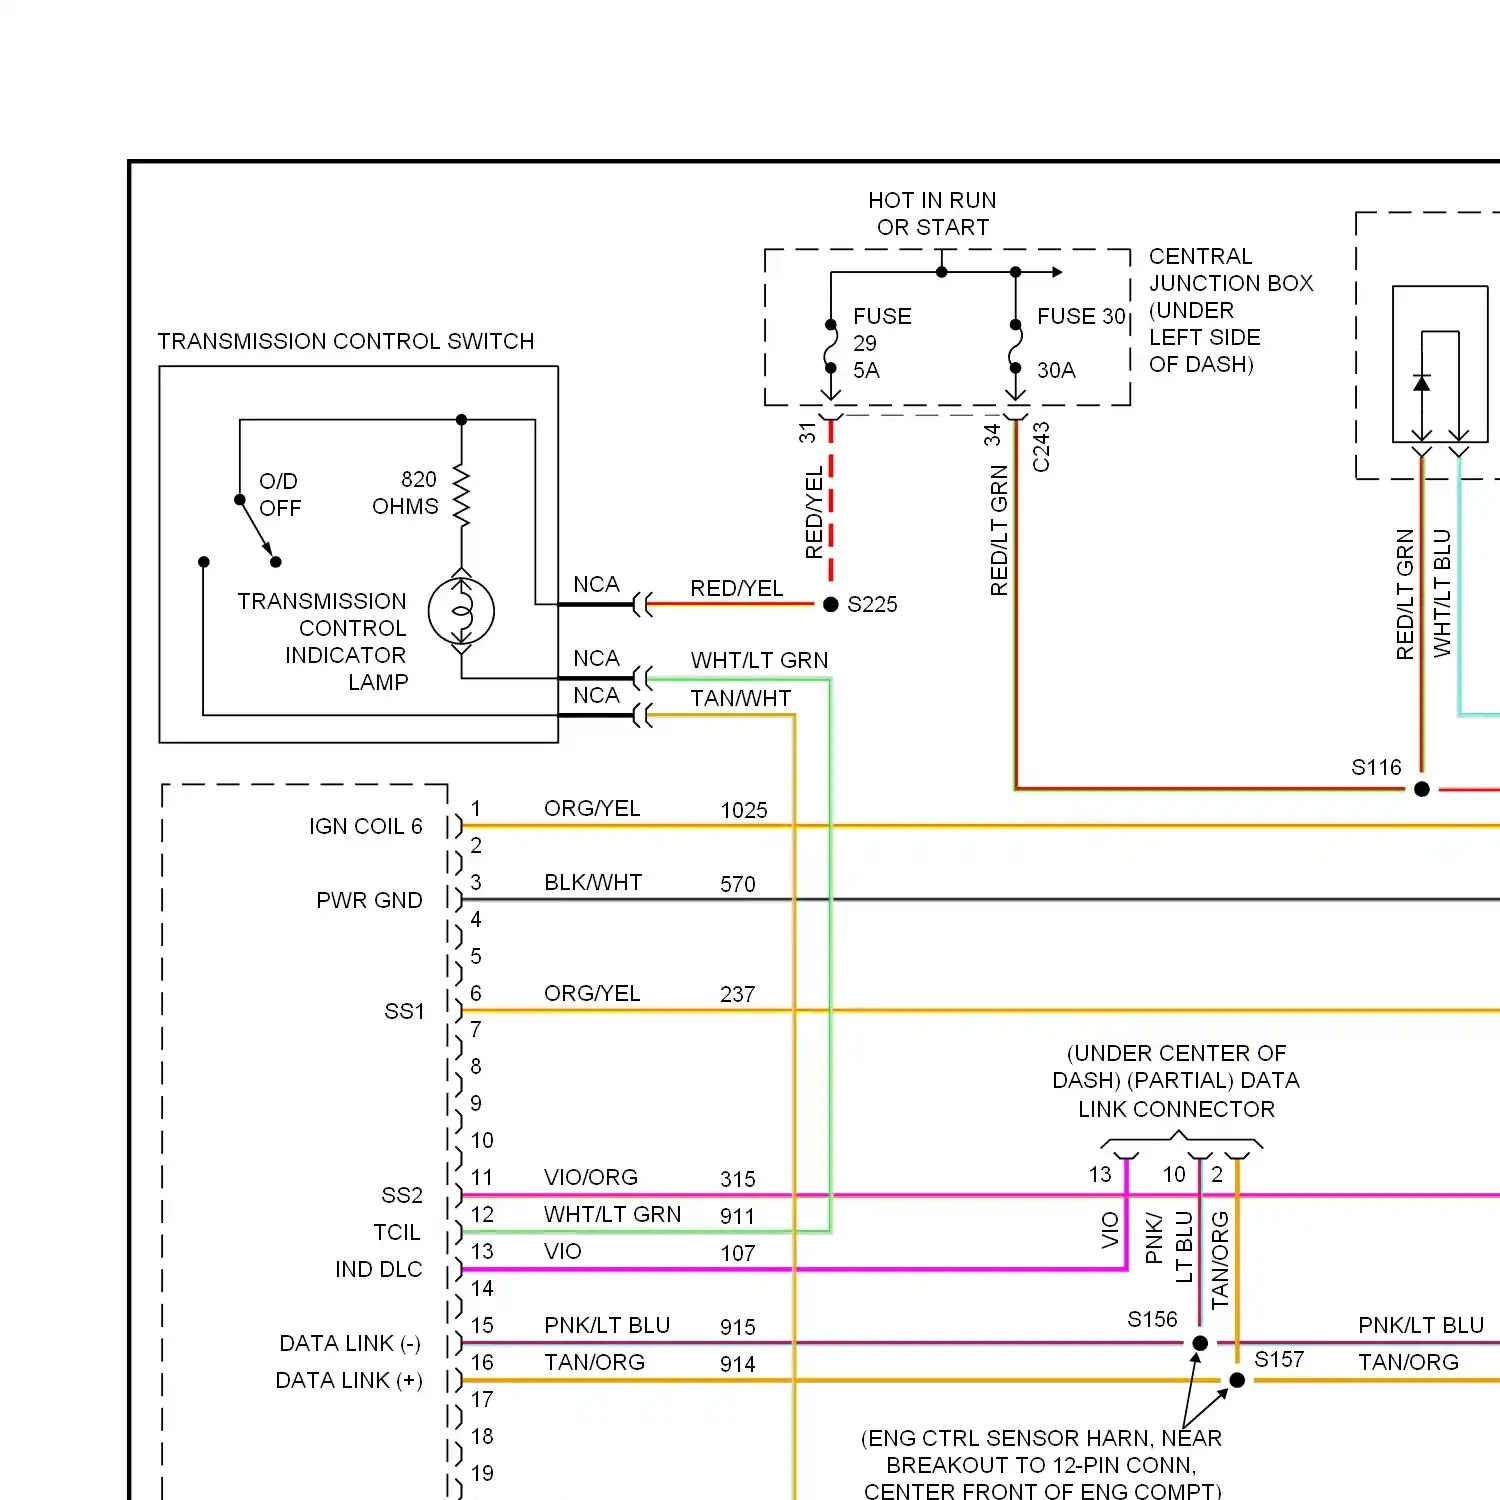1500x1500 pixels.
Task: Click the BLK/WHT wire label
Action: 593,882
